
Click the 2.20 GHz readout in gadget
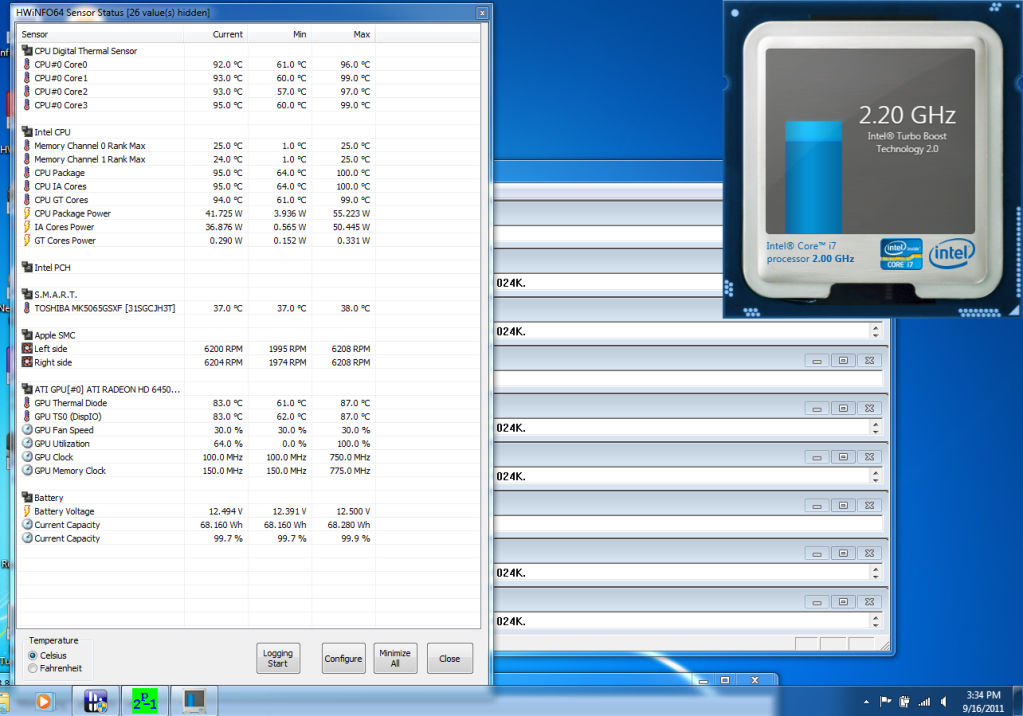pyautogui.click(x=907, y=115)
